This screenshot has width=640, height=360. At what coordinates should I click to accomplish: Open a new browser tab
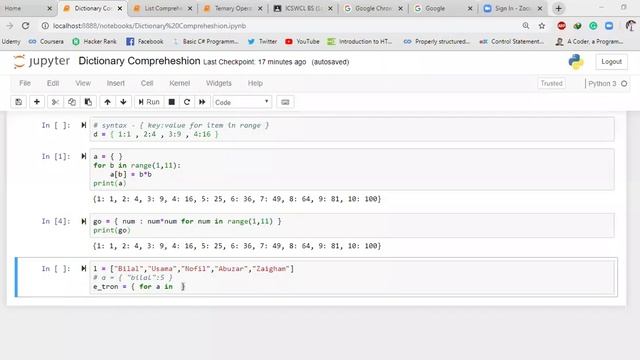558,8
